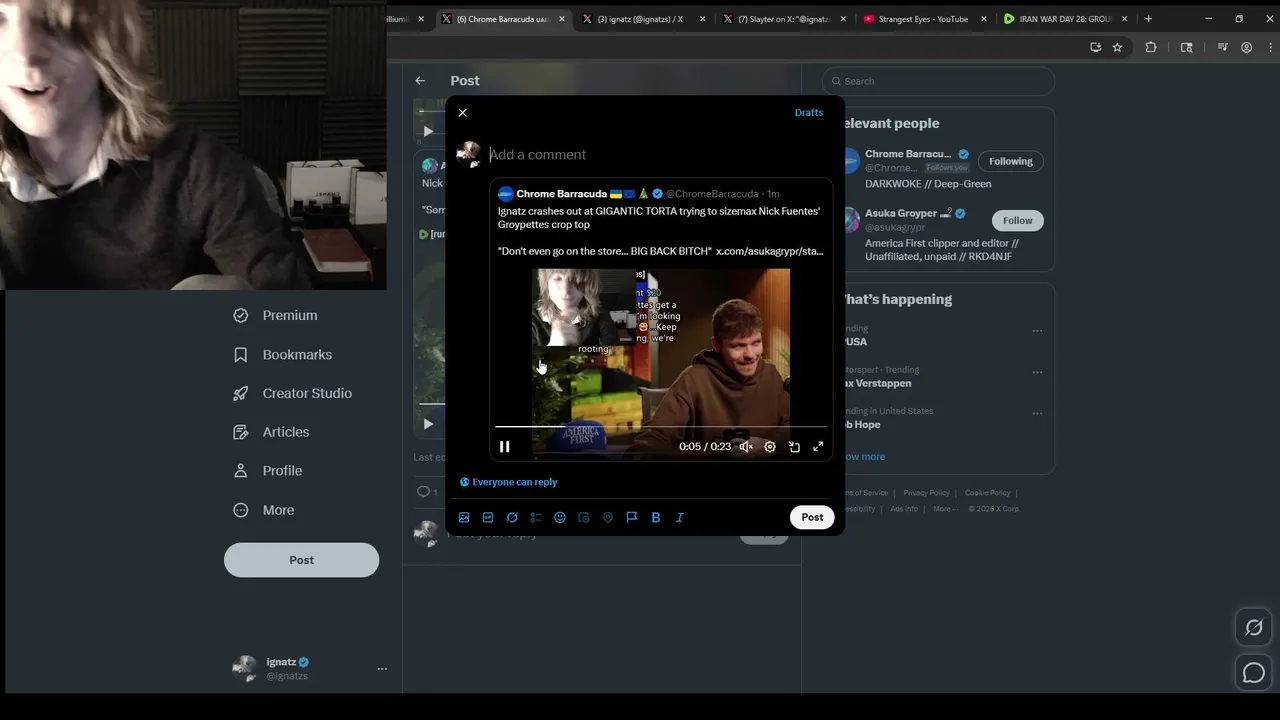The width and height of the screenshot is (1280, 720).
Task: Click the Post button in compose dialog
Action: click(812, 517)
